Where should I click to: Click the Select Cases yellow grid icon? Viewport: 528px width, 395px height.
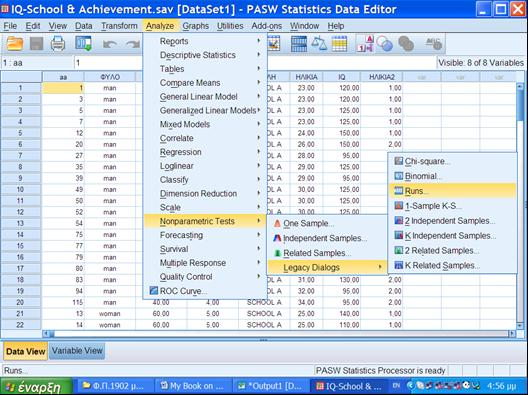pyautogui.click(x=339, y=44)
